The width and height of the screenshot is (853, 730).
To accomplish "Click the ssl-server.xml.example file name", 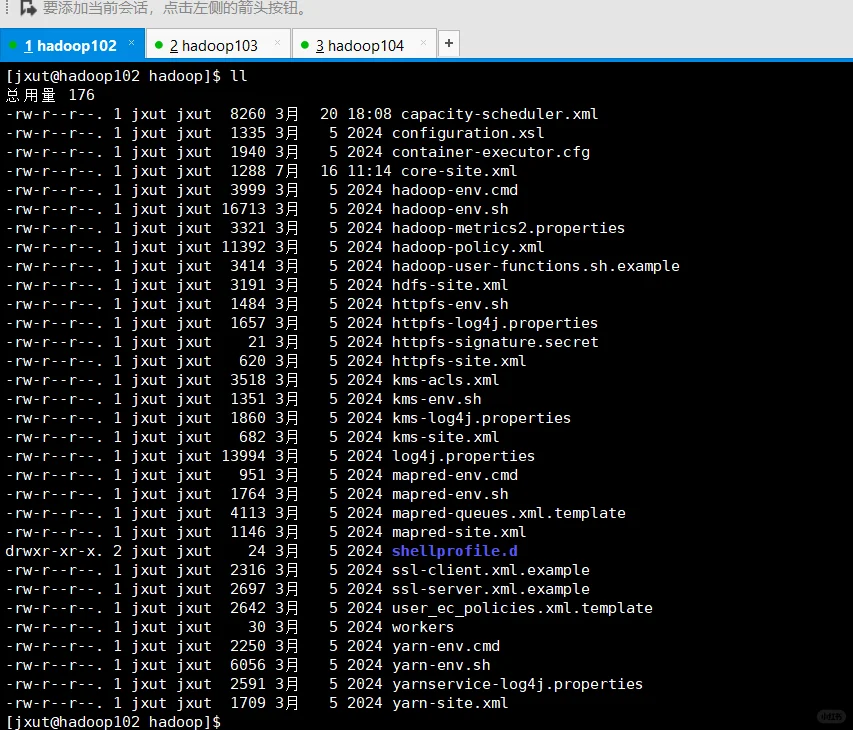I will (x=491, y=589).
